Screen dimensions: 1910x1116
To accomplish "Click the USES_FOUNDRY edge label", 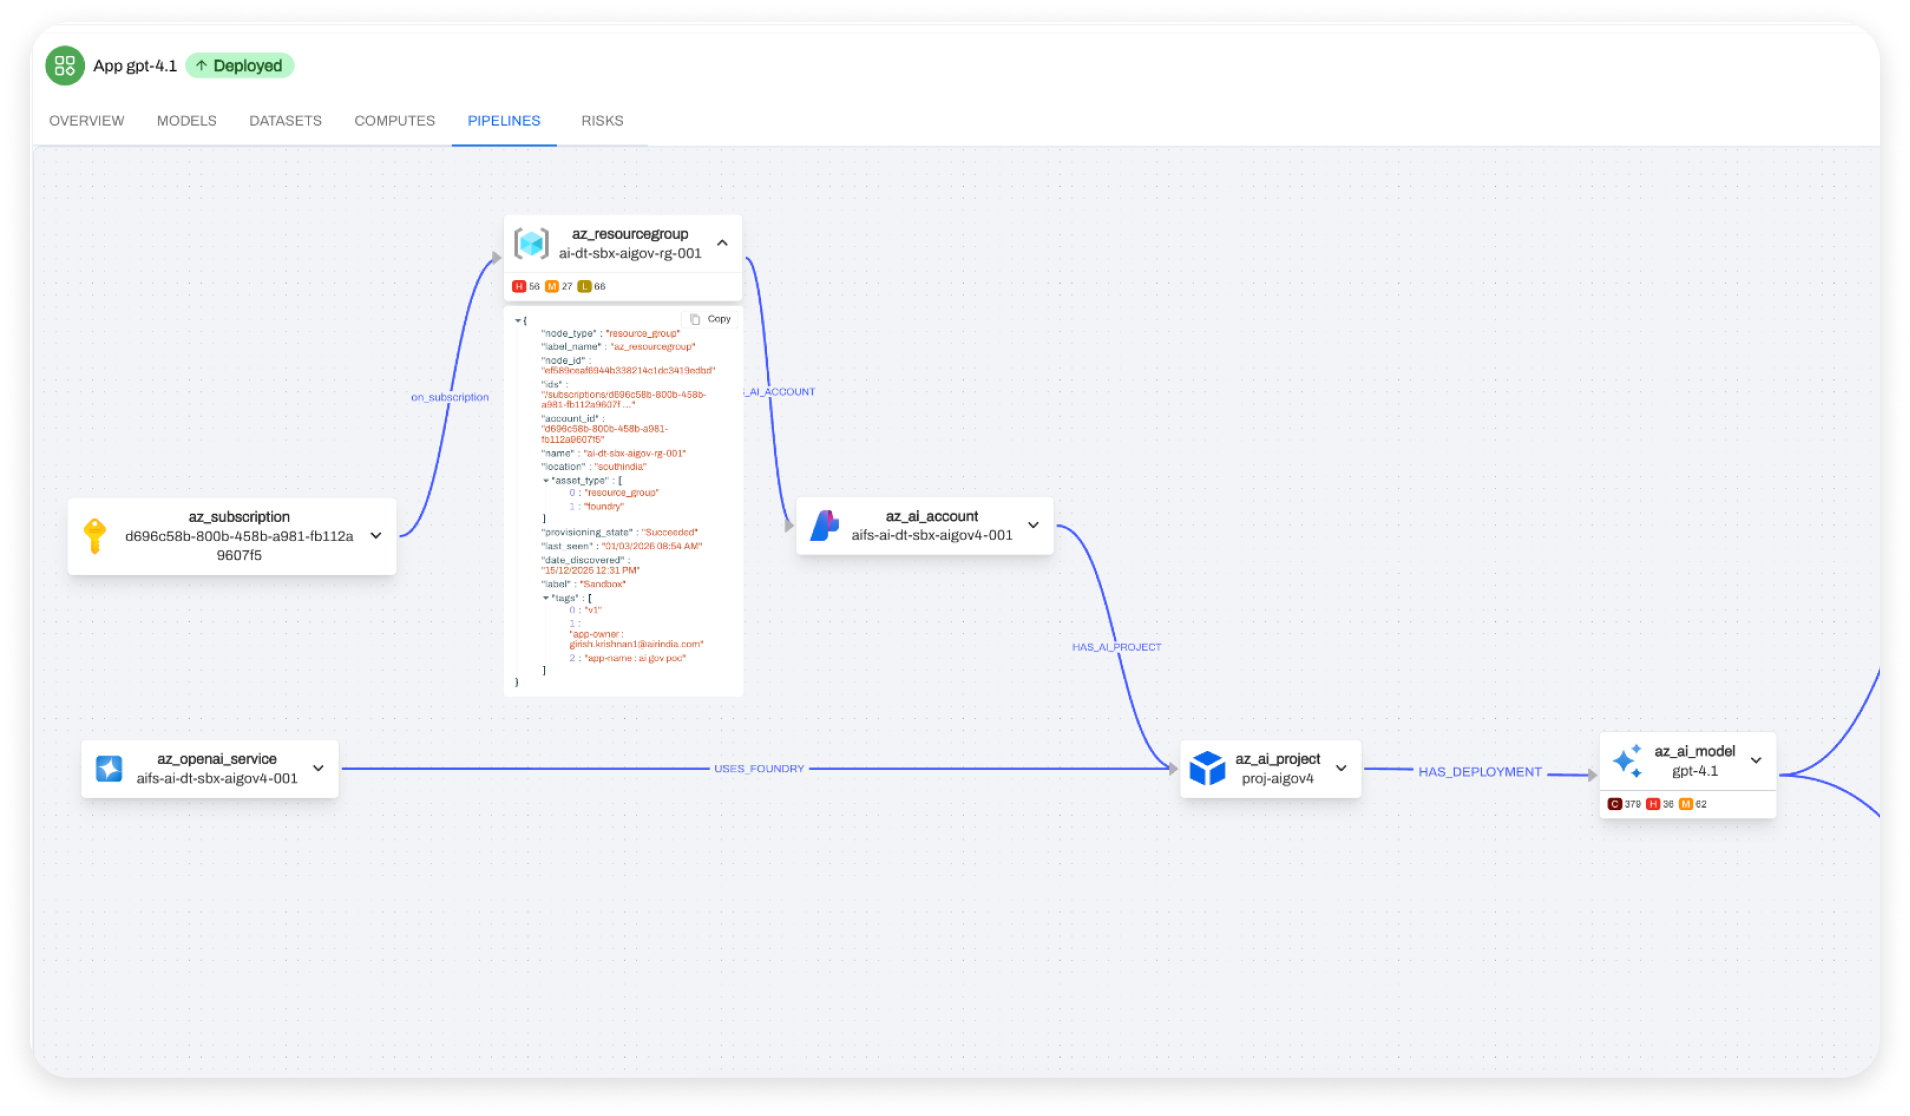I will (x=759, y=769).
